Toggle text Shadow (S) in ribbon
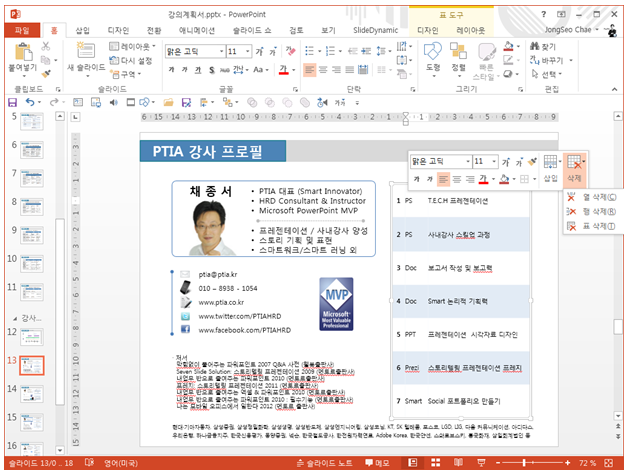 coord(212,70)
